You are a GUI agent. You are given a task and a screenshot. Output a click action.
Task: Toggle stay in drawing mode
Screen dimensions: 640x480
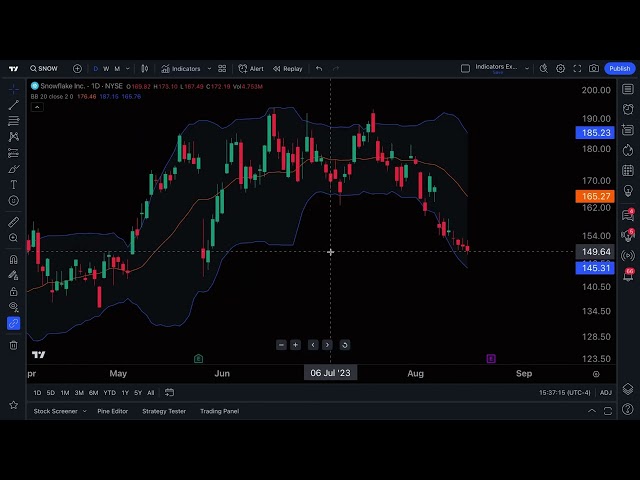[13, 275]
